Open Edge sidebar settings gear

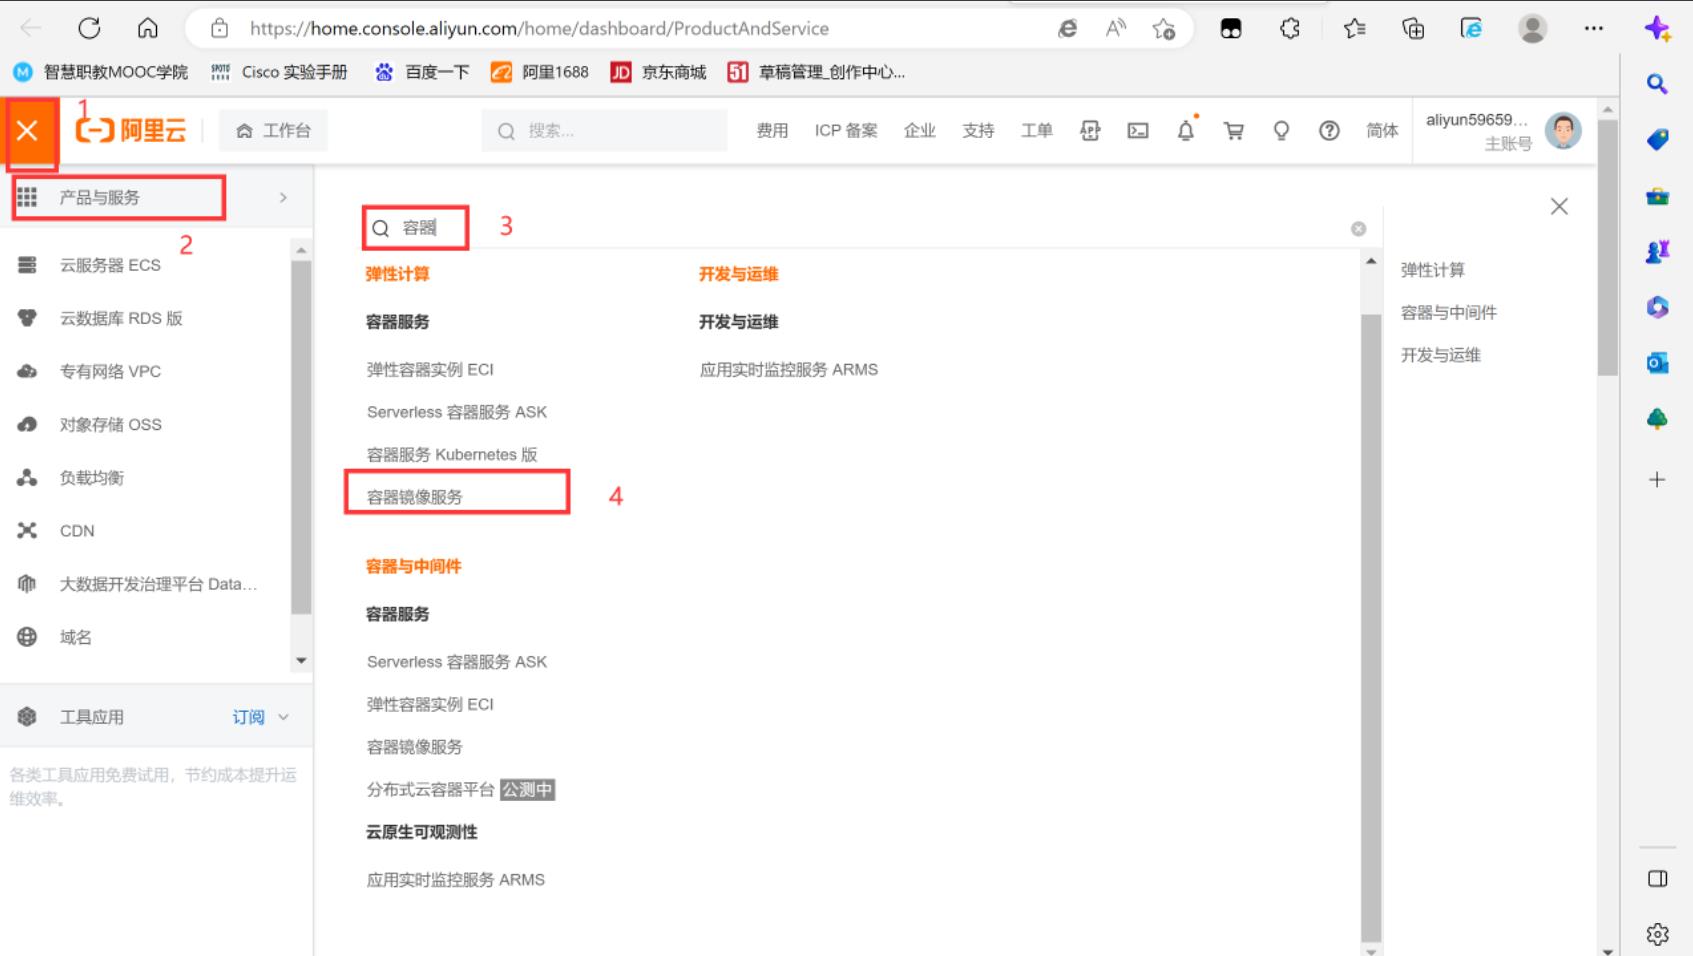coord(1657,934)
